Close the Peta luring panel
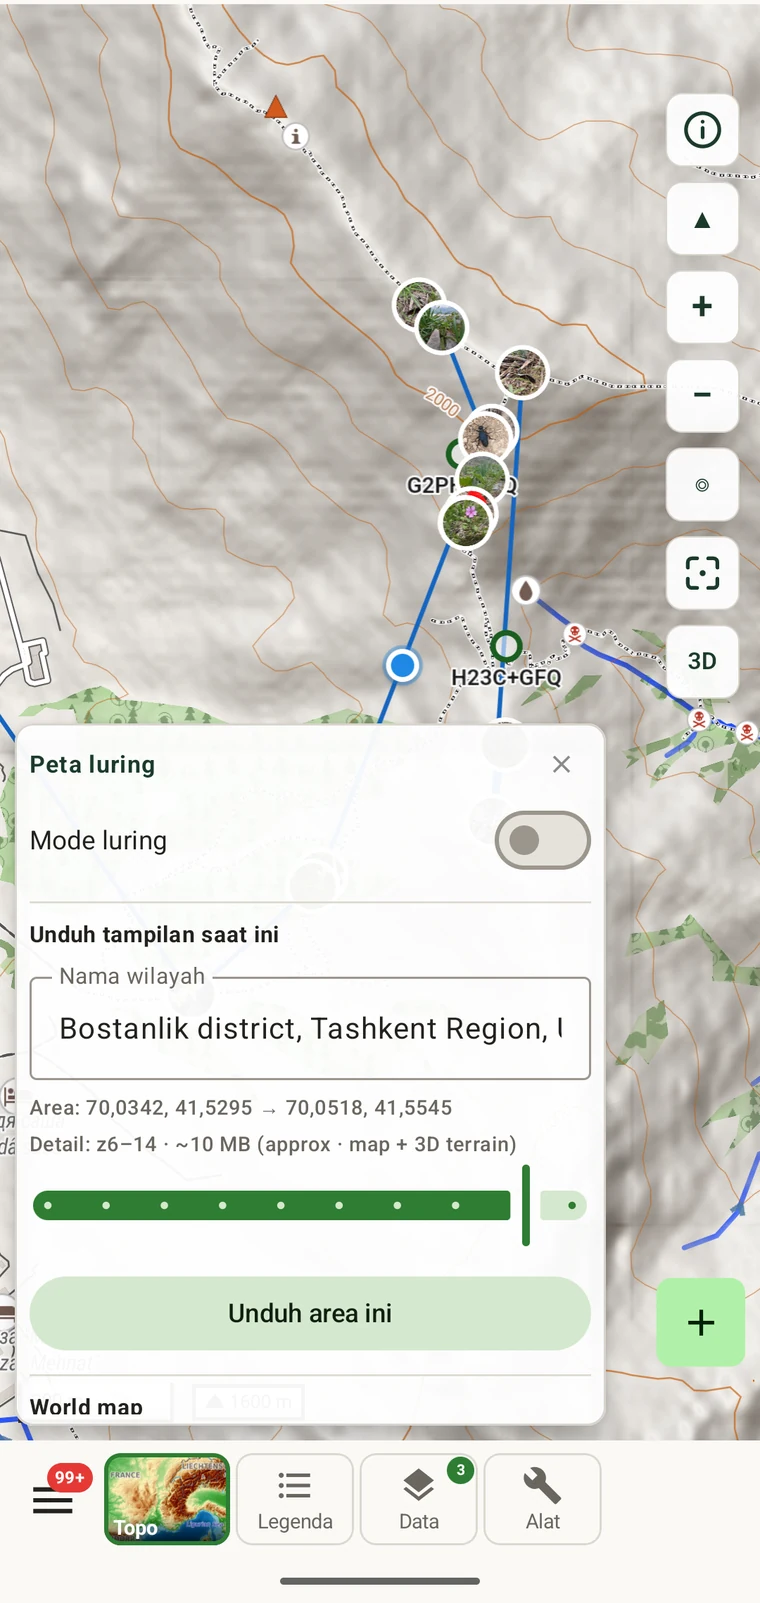Screen dimensions: 760x1603 (562, 764)
